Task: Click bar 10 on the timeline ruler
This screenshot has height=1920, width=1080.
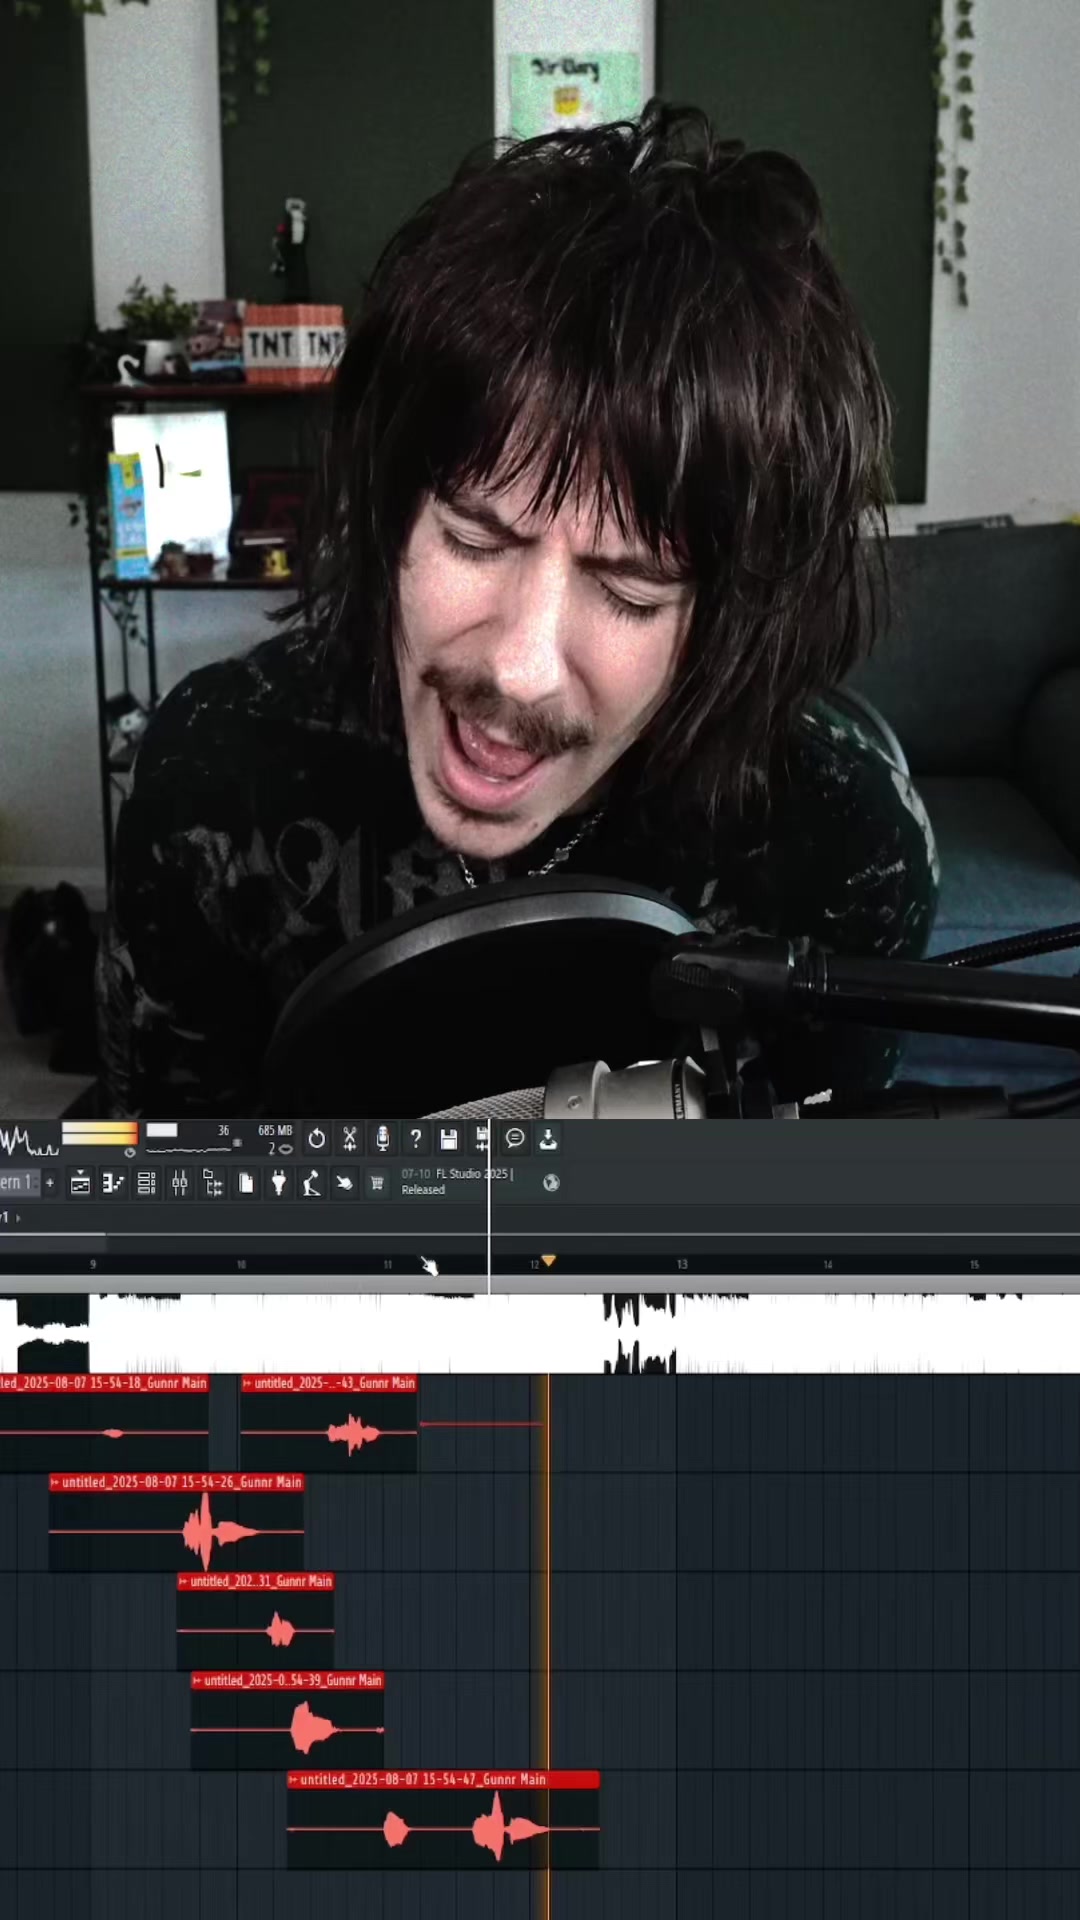Action: pos(241,1265)
